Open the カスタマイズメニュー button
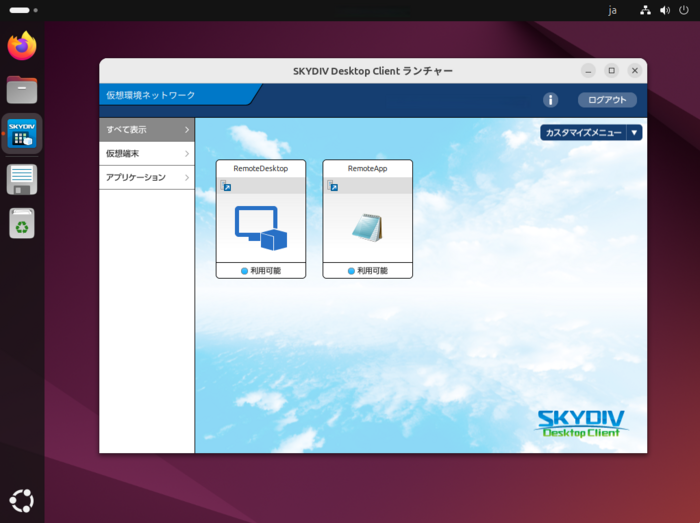The width and height of the screenshot is (700, 523). (x=583, y=133)
